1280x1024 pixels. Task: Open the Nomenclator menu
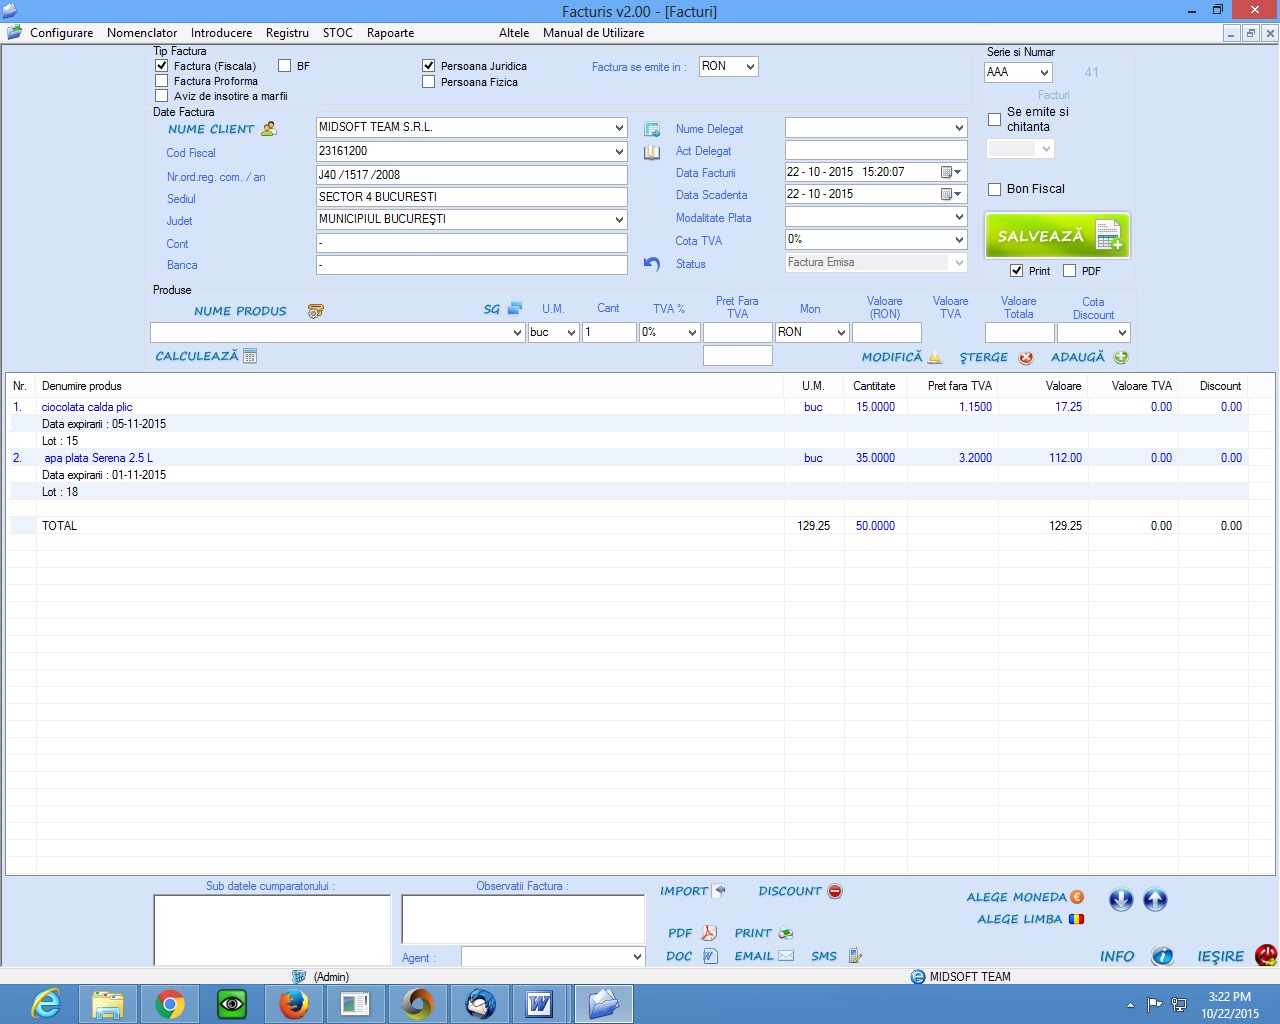point(142,33)
